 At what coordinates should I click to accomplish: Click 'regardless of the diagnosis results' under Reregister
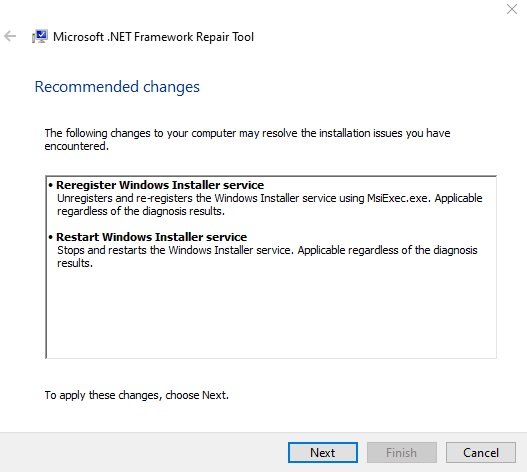(140, 211)
